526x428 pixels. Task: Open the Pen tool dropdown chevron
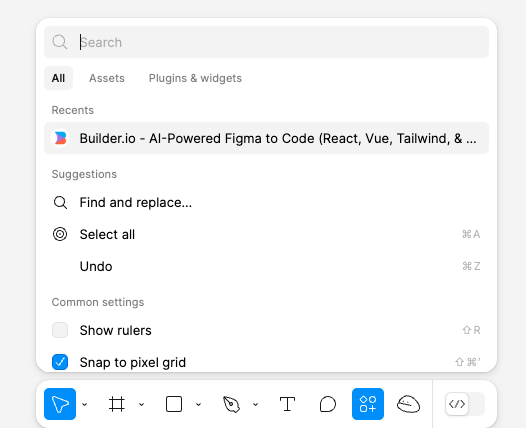(x=256, y=404)
